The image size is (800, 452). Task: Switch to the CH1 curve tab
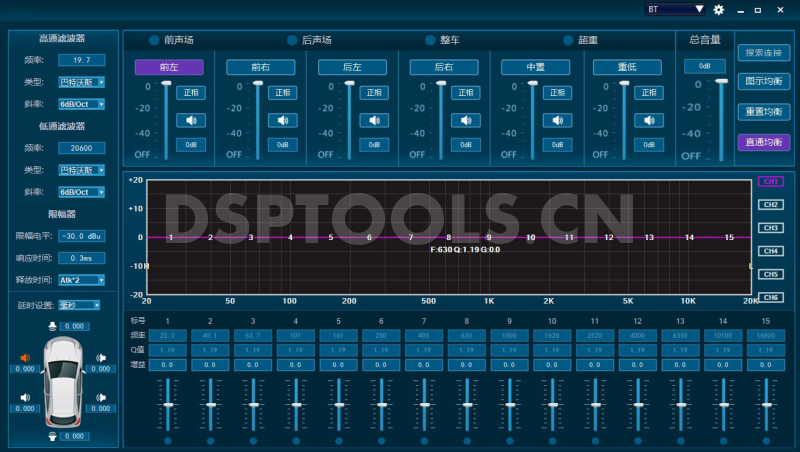[770, 181]
